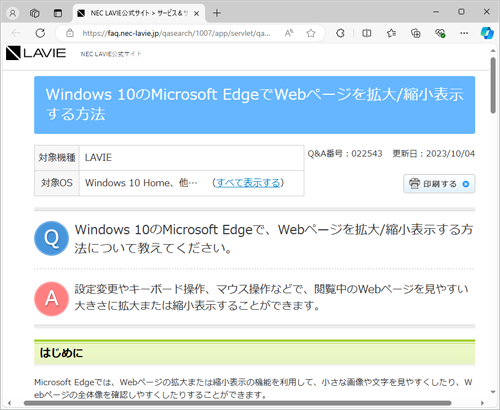Open Settings and more ellipsis menu

pyautogui.click(x=464, y=33)
